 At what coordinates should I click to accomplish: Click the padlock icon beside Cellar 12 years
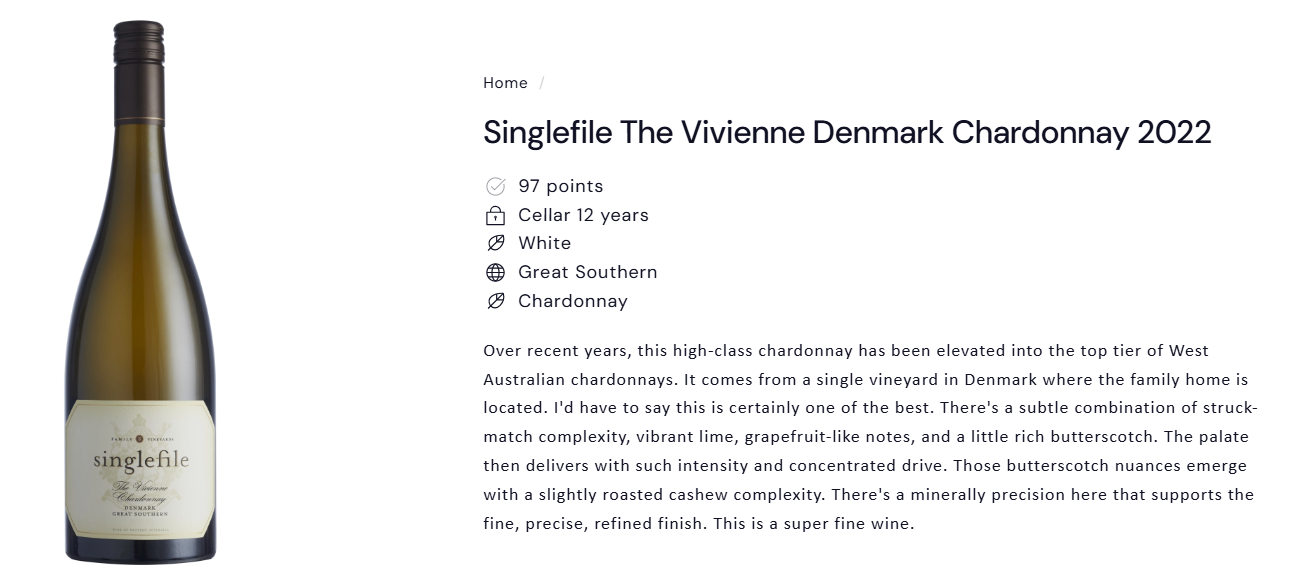(495, 215)
